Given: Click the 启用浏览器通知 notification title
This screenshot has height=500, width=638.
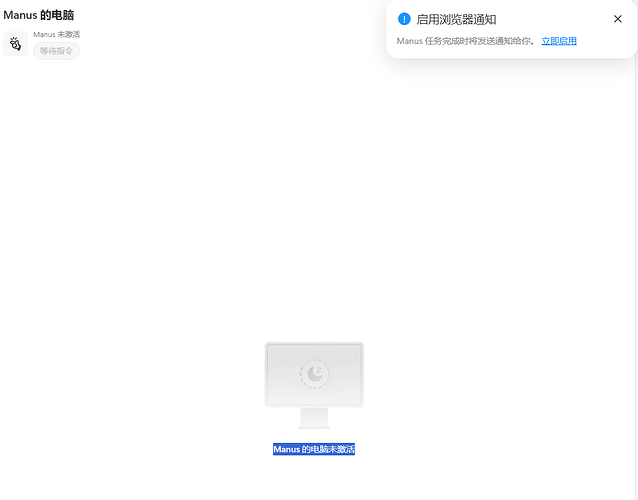Looking at the screenshot, I should click(x=456, y=19).
